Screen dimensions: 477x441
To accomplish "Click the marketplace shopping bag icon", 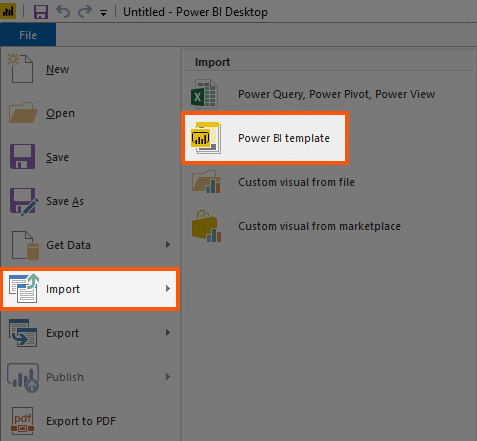I will (x=207, y=226).
